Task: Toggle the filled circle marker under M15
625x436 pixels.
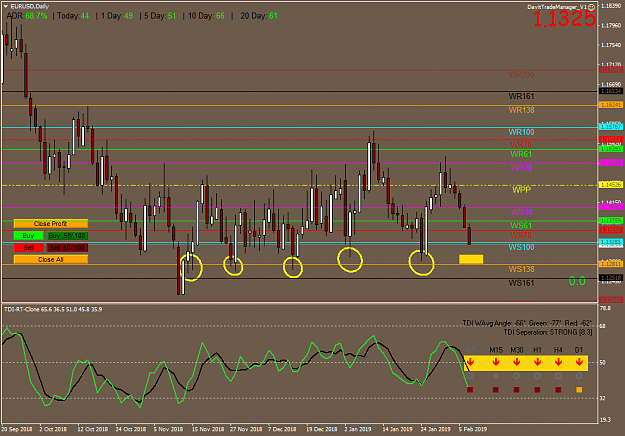Action: 495,376
